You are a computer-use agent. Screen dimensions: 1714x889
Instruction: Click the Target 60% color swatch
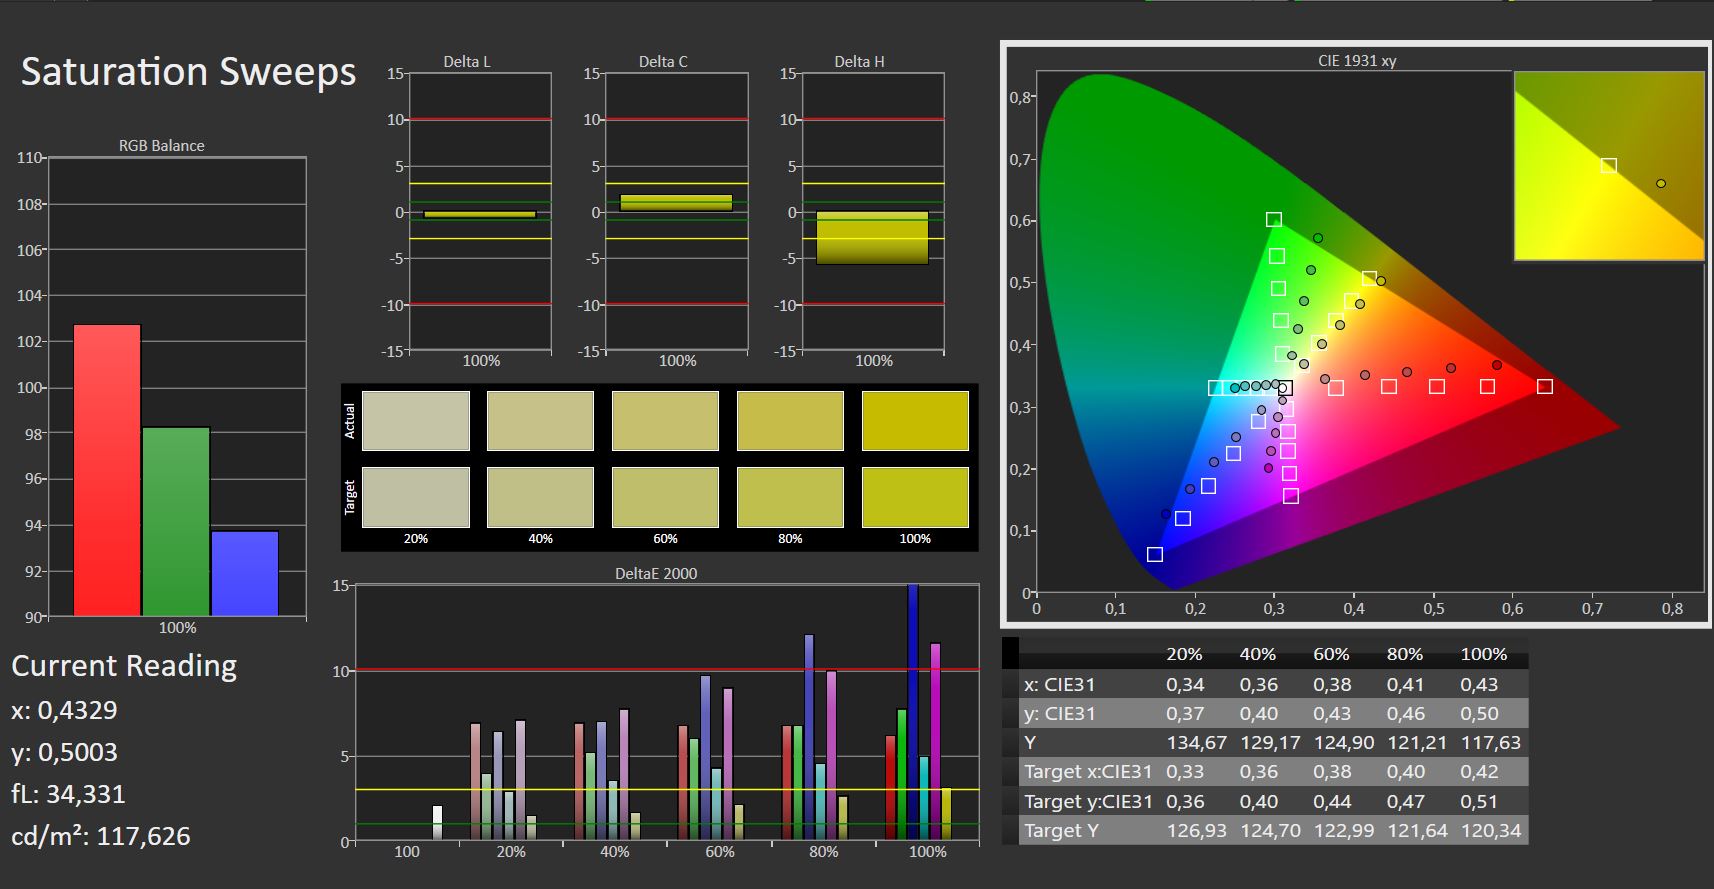(x=665, y=497)
